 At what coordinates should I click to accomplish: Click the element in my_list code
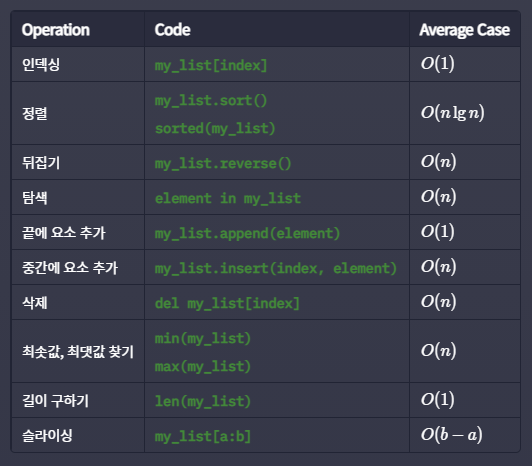point(228,199)
